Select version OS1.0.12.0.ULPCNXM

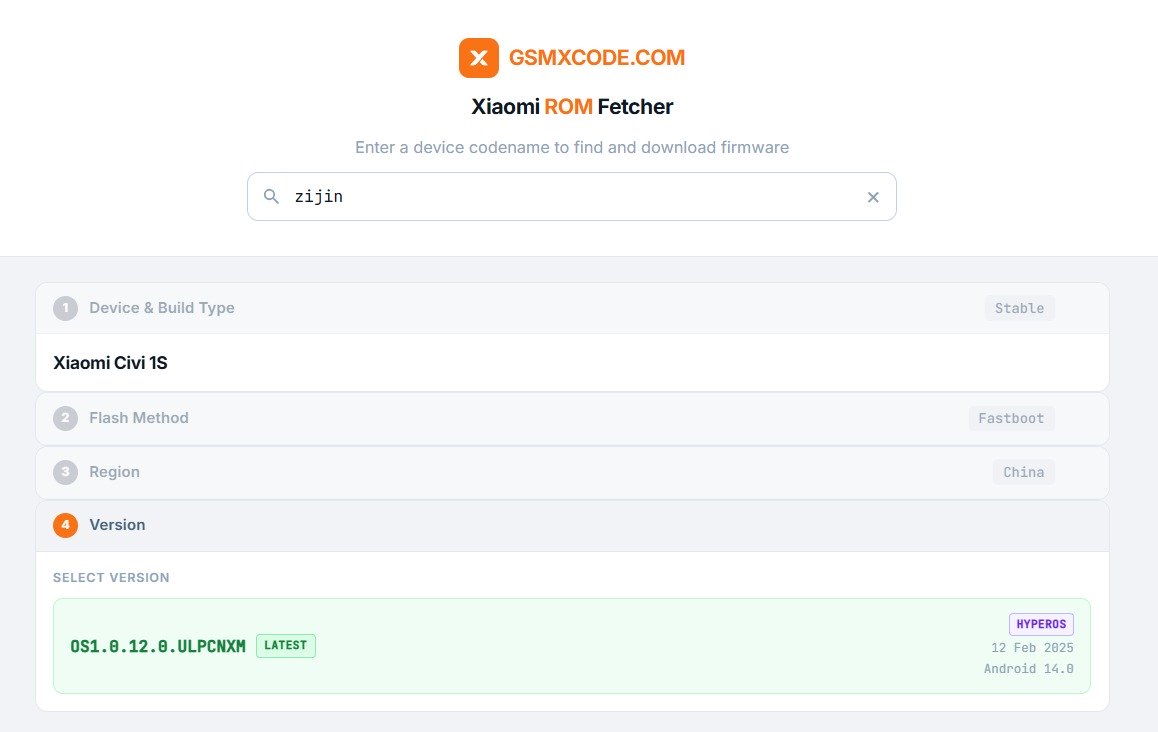(572, 646)
